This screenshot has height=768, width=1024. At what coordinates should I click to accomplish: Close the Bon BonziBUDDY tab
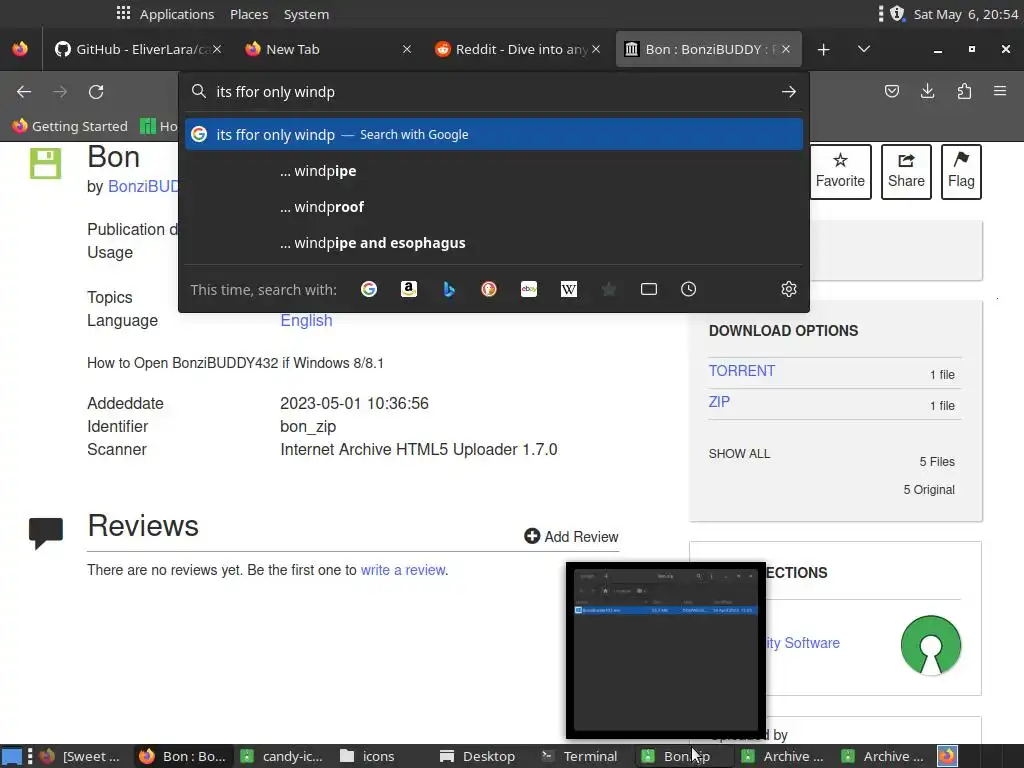786,50
